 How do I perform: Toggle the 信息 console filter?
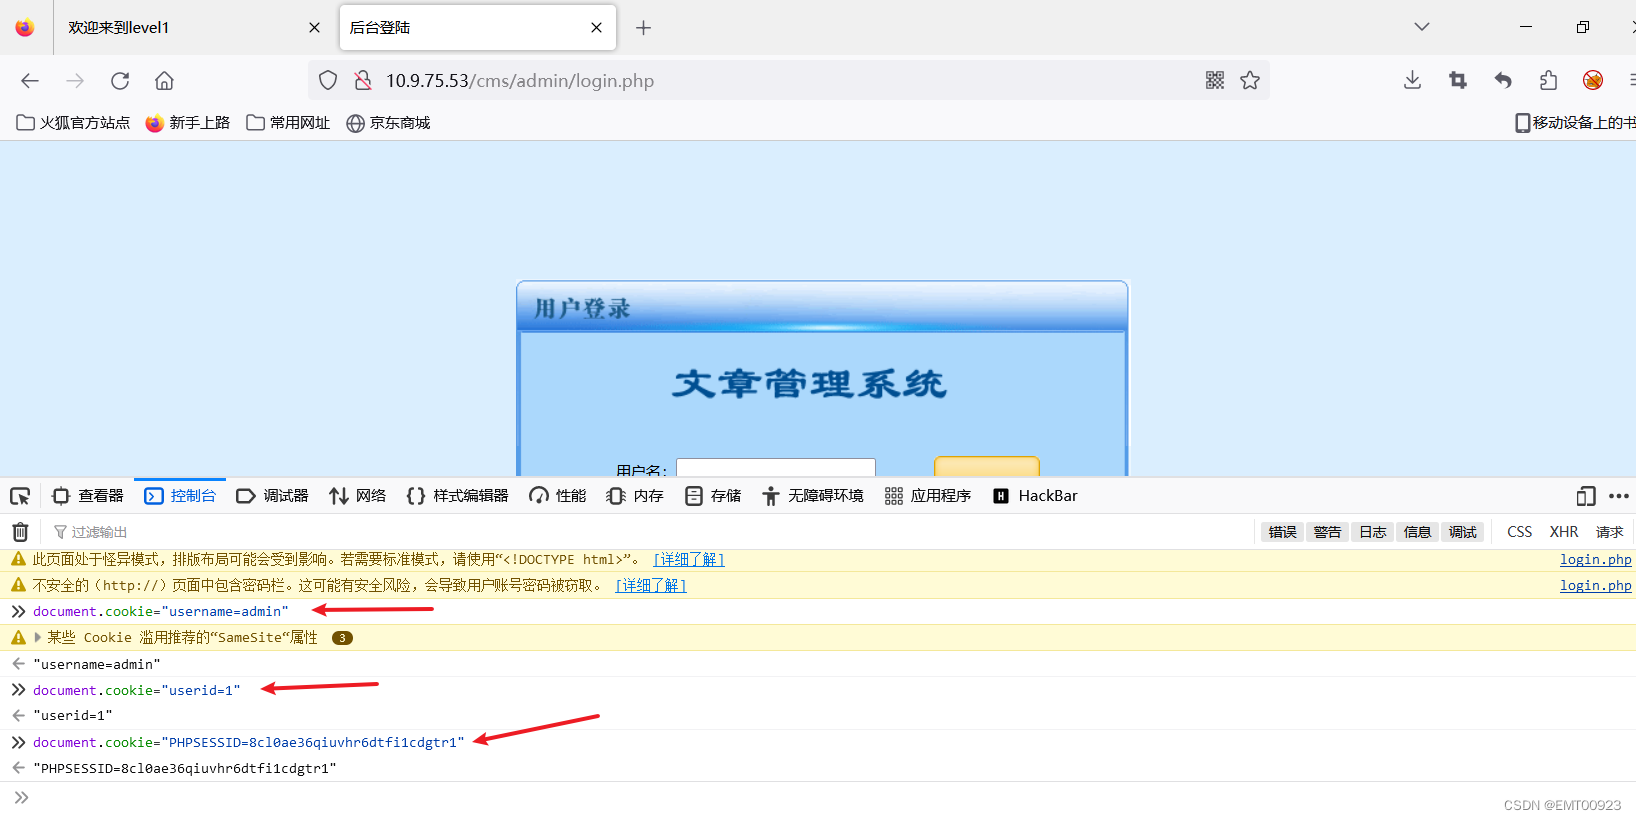click(x=1417, y=532)
